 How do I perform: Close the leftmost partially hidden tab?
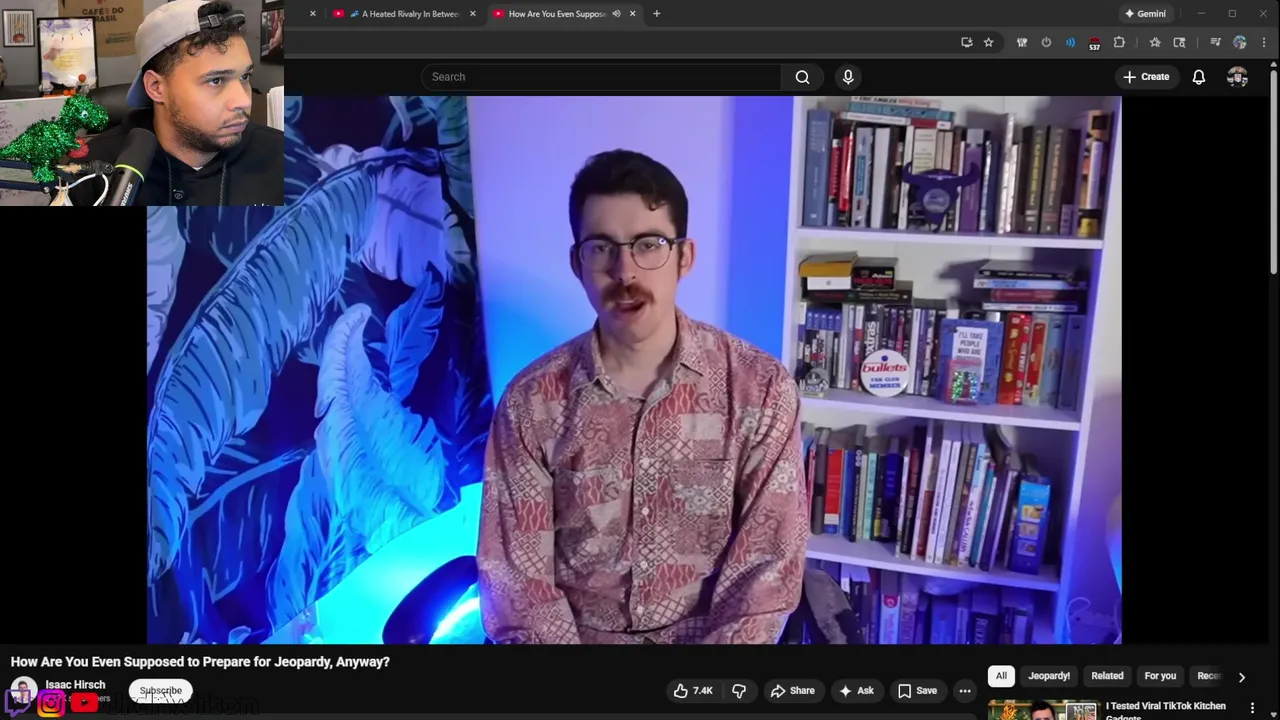click(x=312, y=14)
